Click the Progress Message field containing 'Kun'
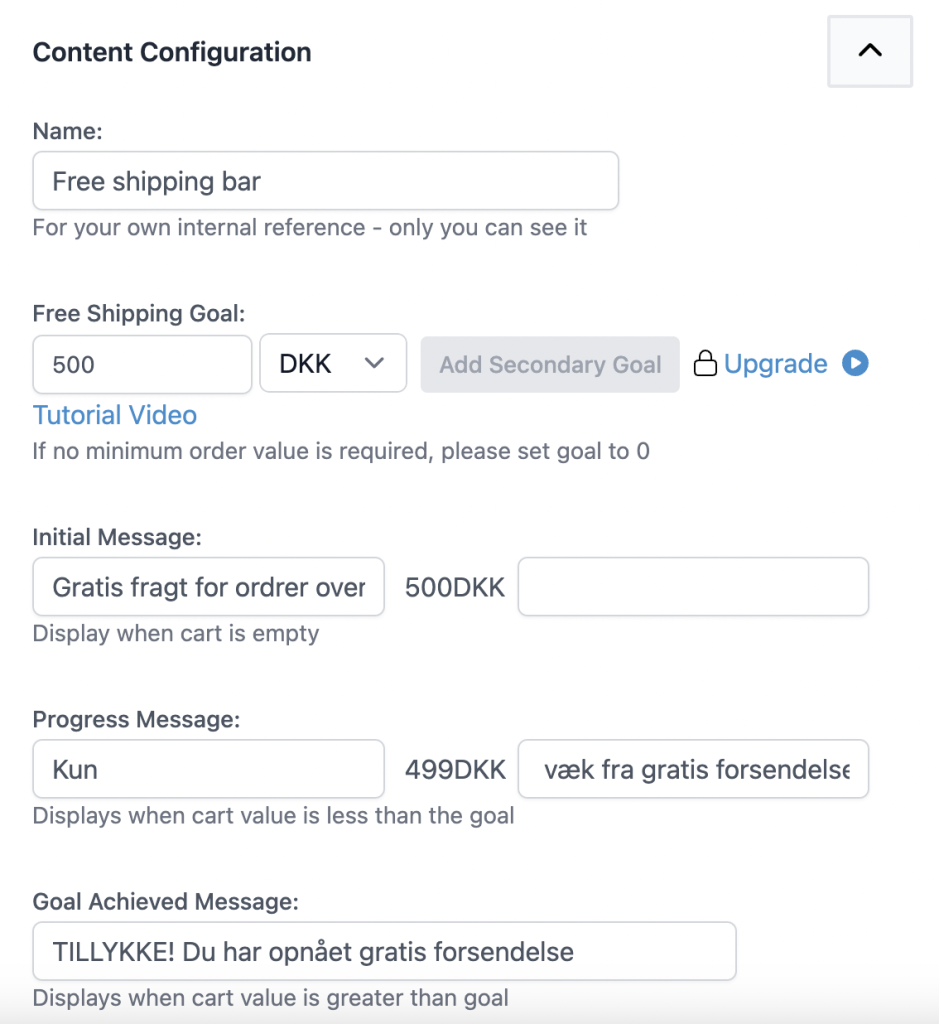Image resolution: width=939 pixels, height=1024 pixels. pyautogui.click(x=208, y=769)
